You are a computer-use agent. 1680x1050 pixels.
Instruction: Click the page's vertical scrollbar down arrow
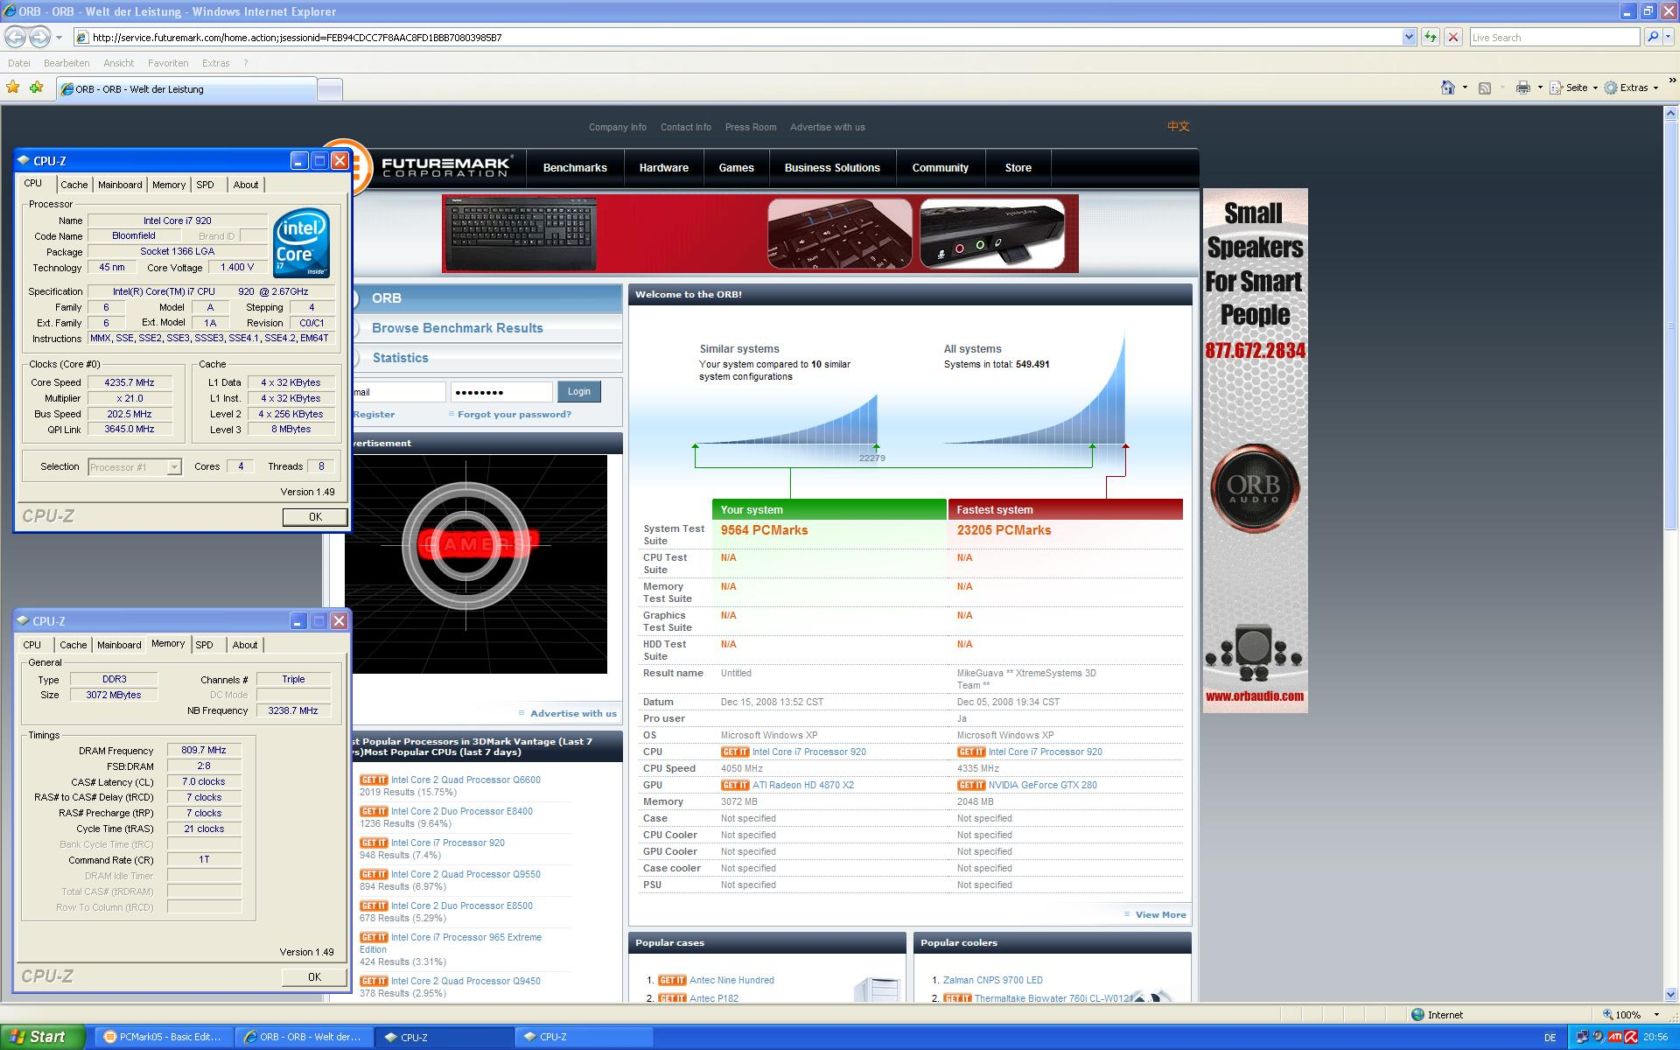[x=1670, y=995]
